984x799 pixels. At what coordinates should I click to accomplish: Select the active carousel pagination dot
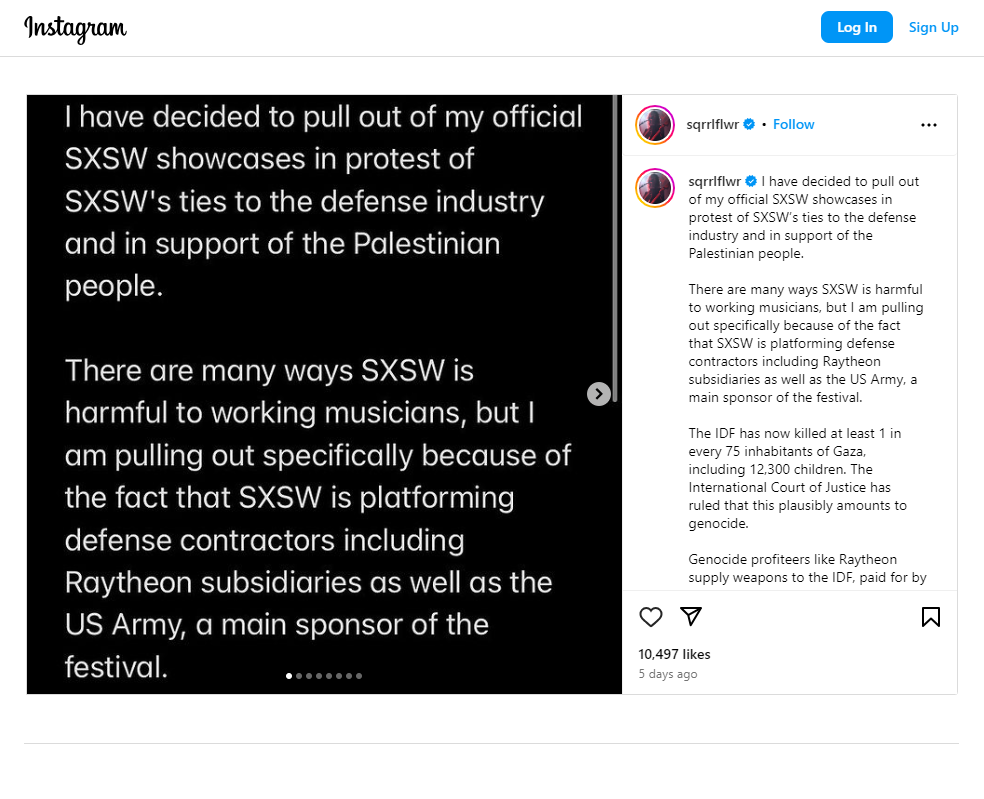coord(289,675)
